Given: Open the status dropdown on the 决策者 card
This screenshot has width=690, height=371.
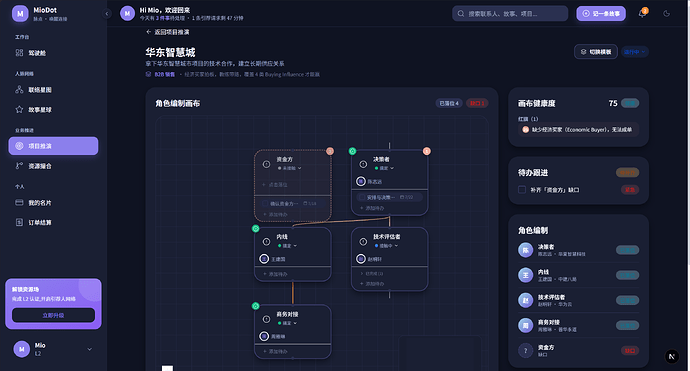Looking at the screenshot, I should [x=384, y=169].
